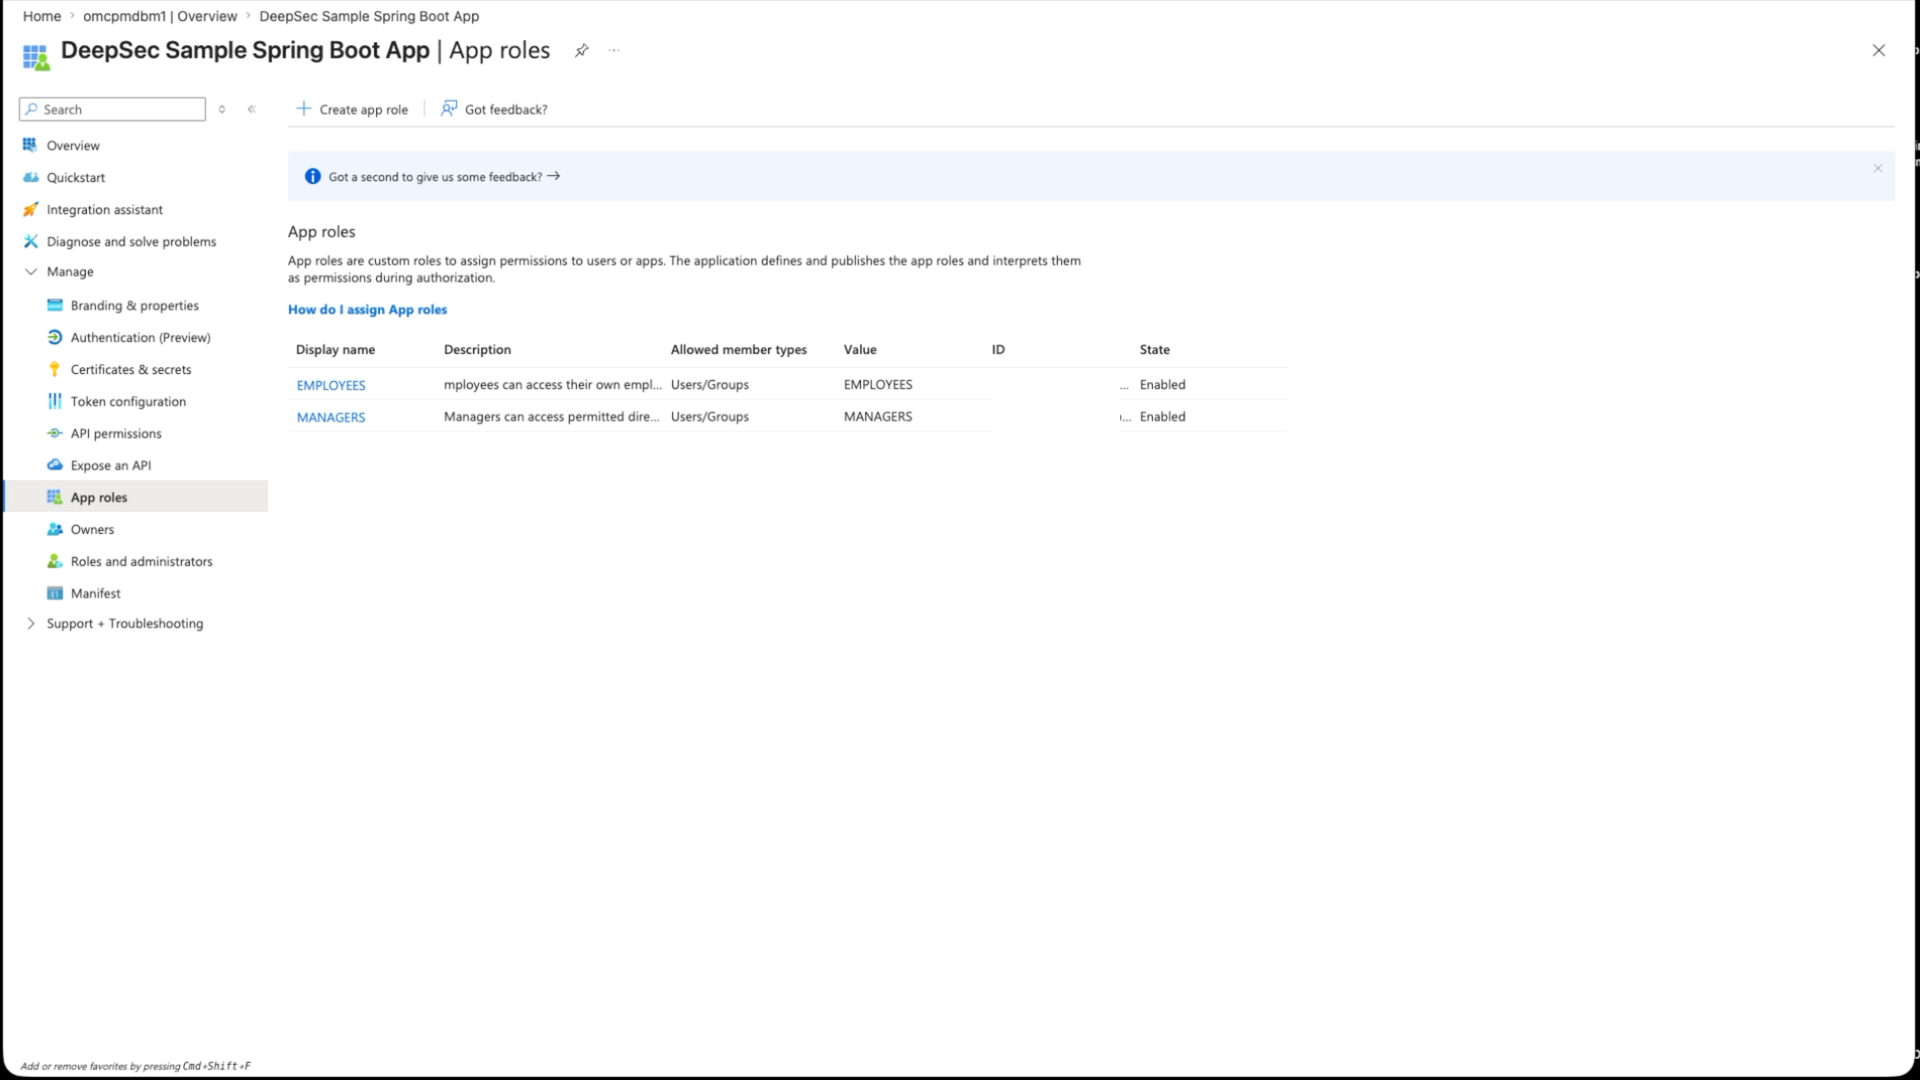Screen dimensions: 1920x1080
Task: Click the Quickstart cloud icon
Action: [30, 177]
